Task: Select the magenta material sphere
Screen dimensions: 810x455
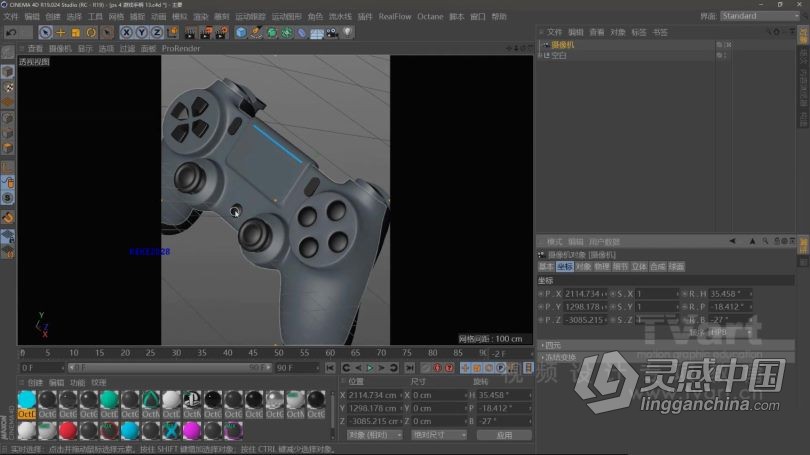Action: [192, 430]
